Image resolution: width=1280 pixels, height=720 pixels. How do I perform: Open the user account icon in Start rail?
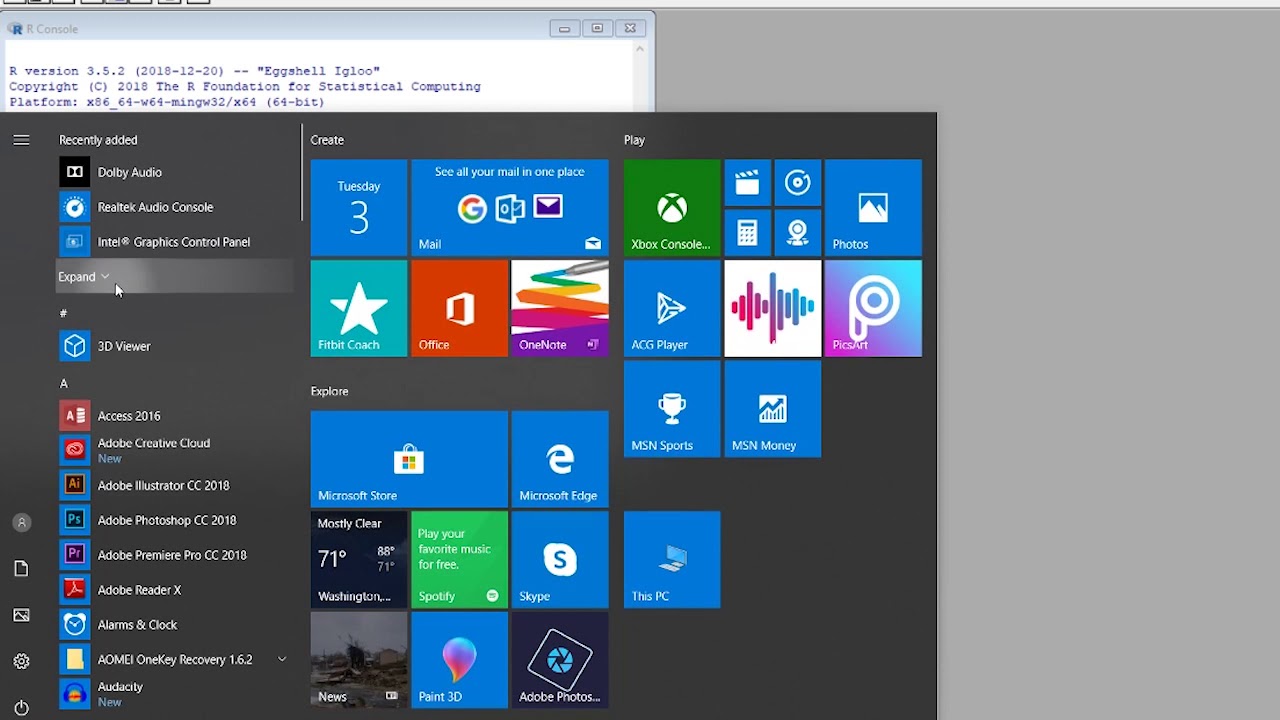tap(21, 522)
